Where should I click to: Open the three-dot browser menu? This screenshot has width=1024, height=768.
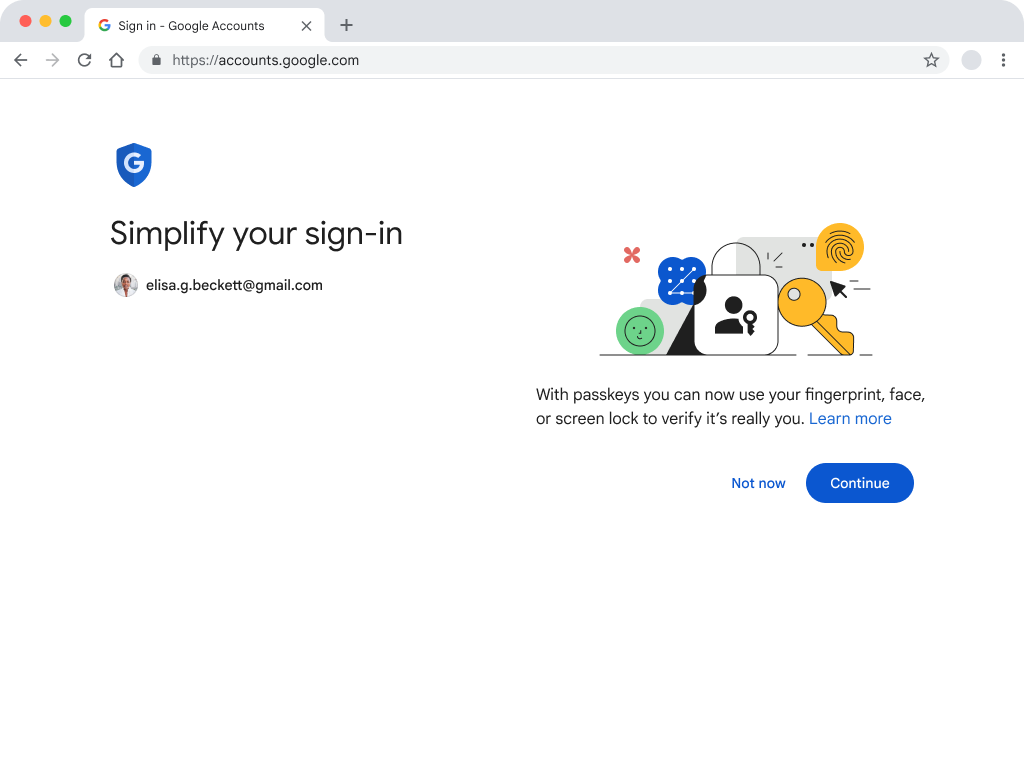pos(1003,60)
